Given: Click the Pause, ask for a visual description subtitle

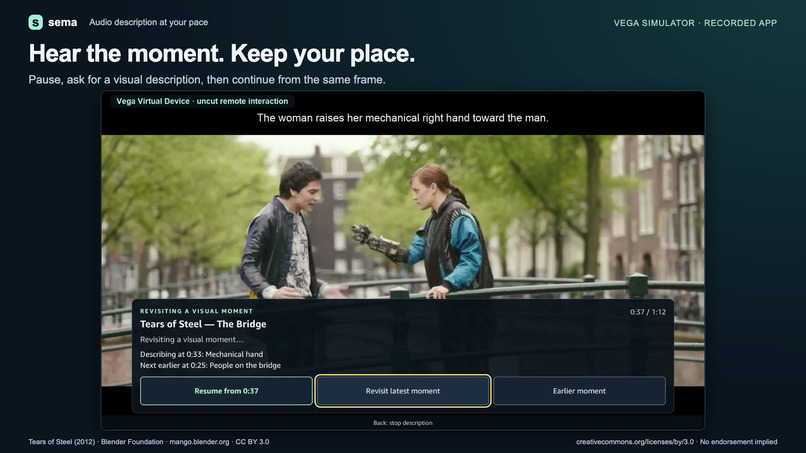Looking at the screenshot, I should pos(207,80).
